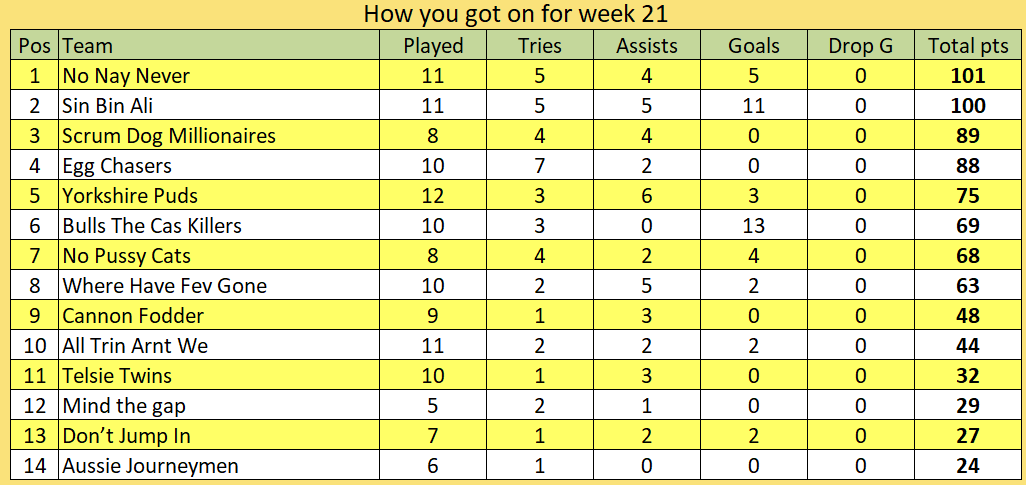This screenshot has height=485, width=1026.
Task: Select Bulls The Cas Killers cell
Action: pyautogui.click(x=219, y=226)
